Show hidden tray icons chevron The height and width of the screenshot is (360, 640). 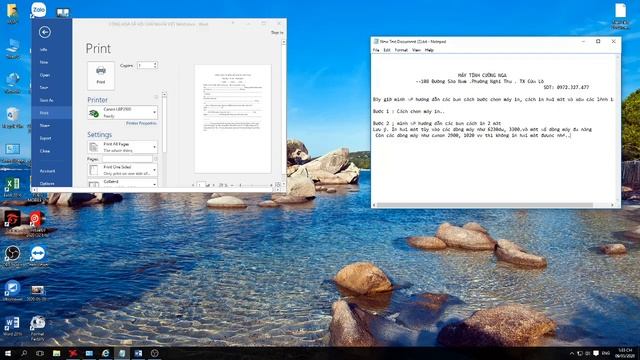(571, 353)
